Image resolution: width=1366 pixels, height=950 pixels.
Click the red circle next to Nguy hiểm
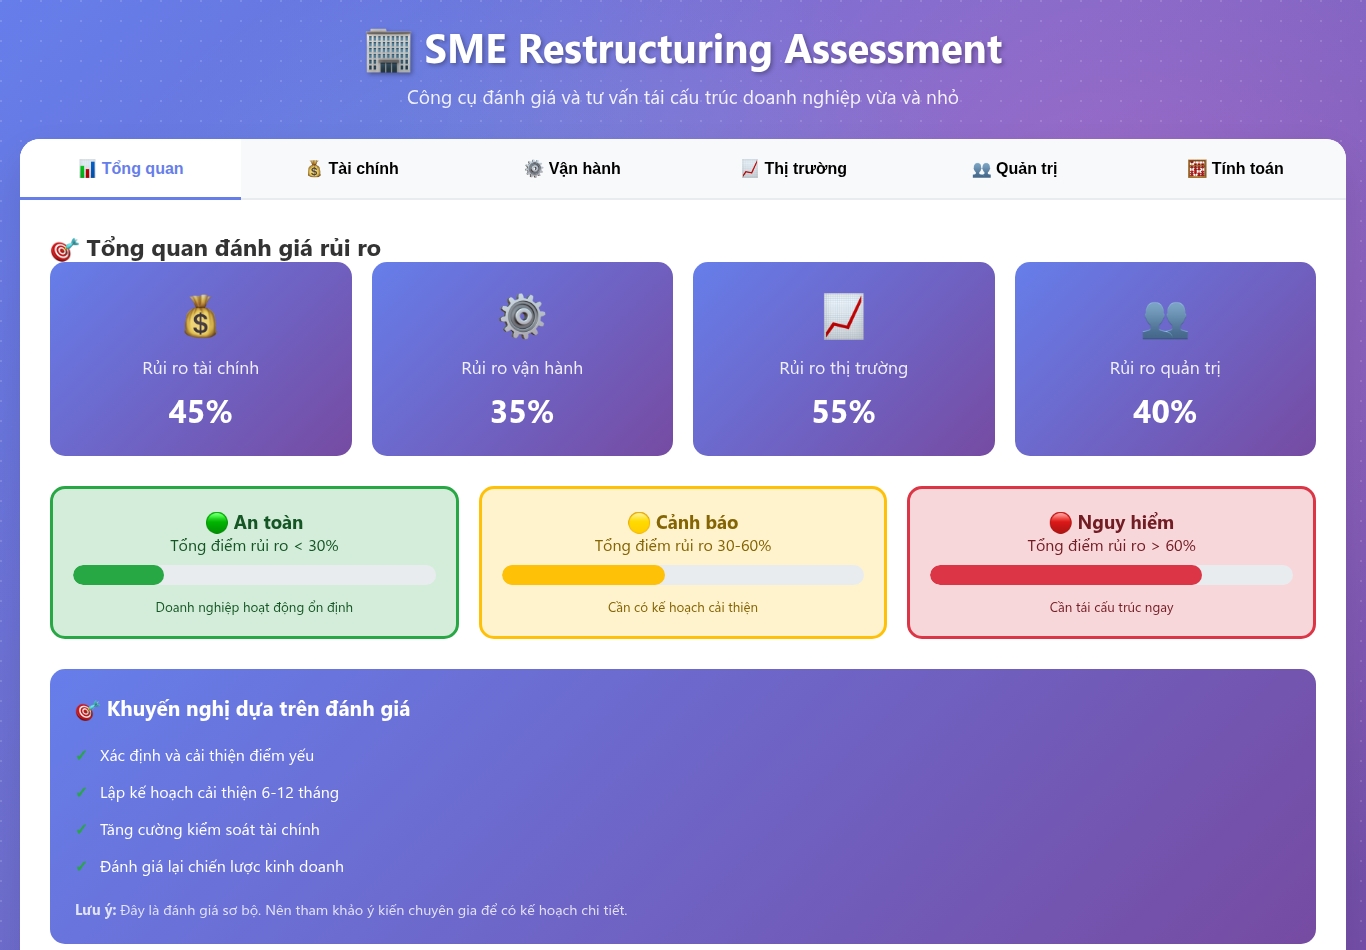pos(1060,523)
